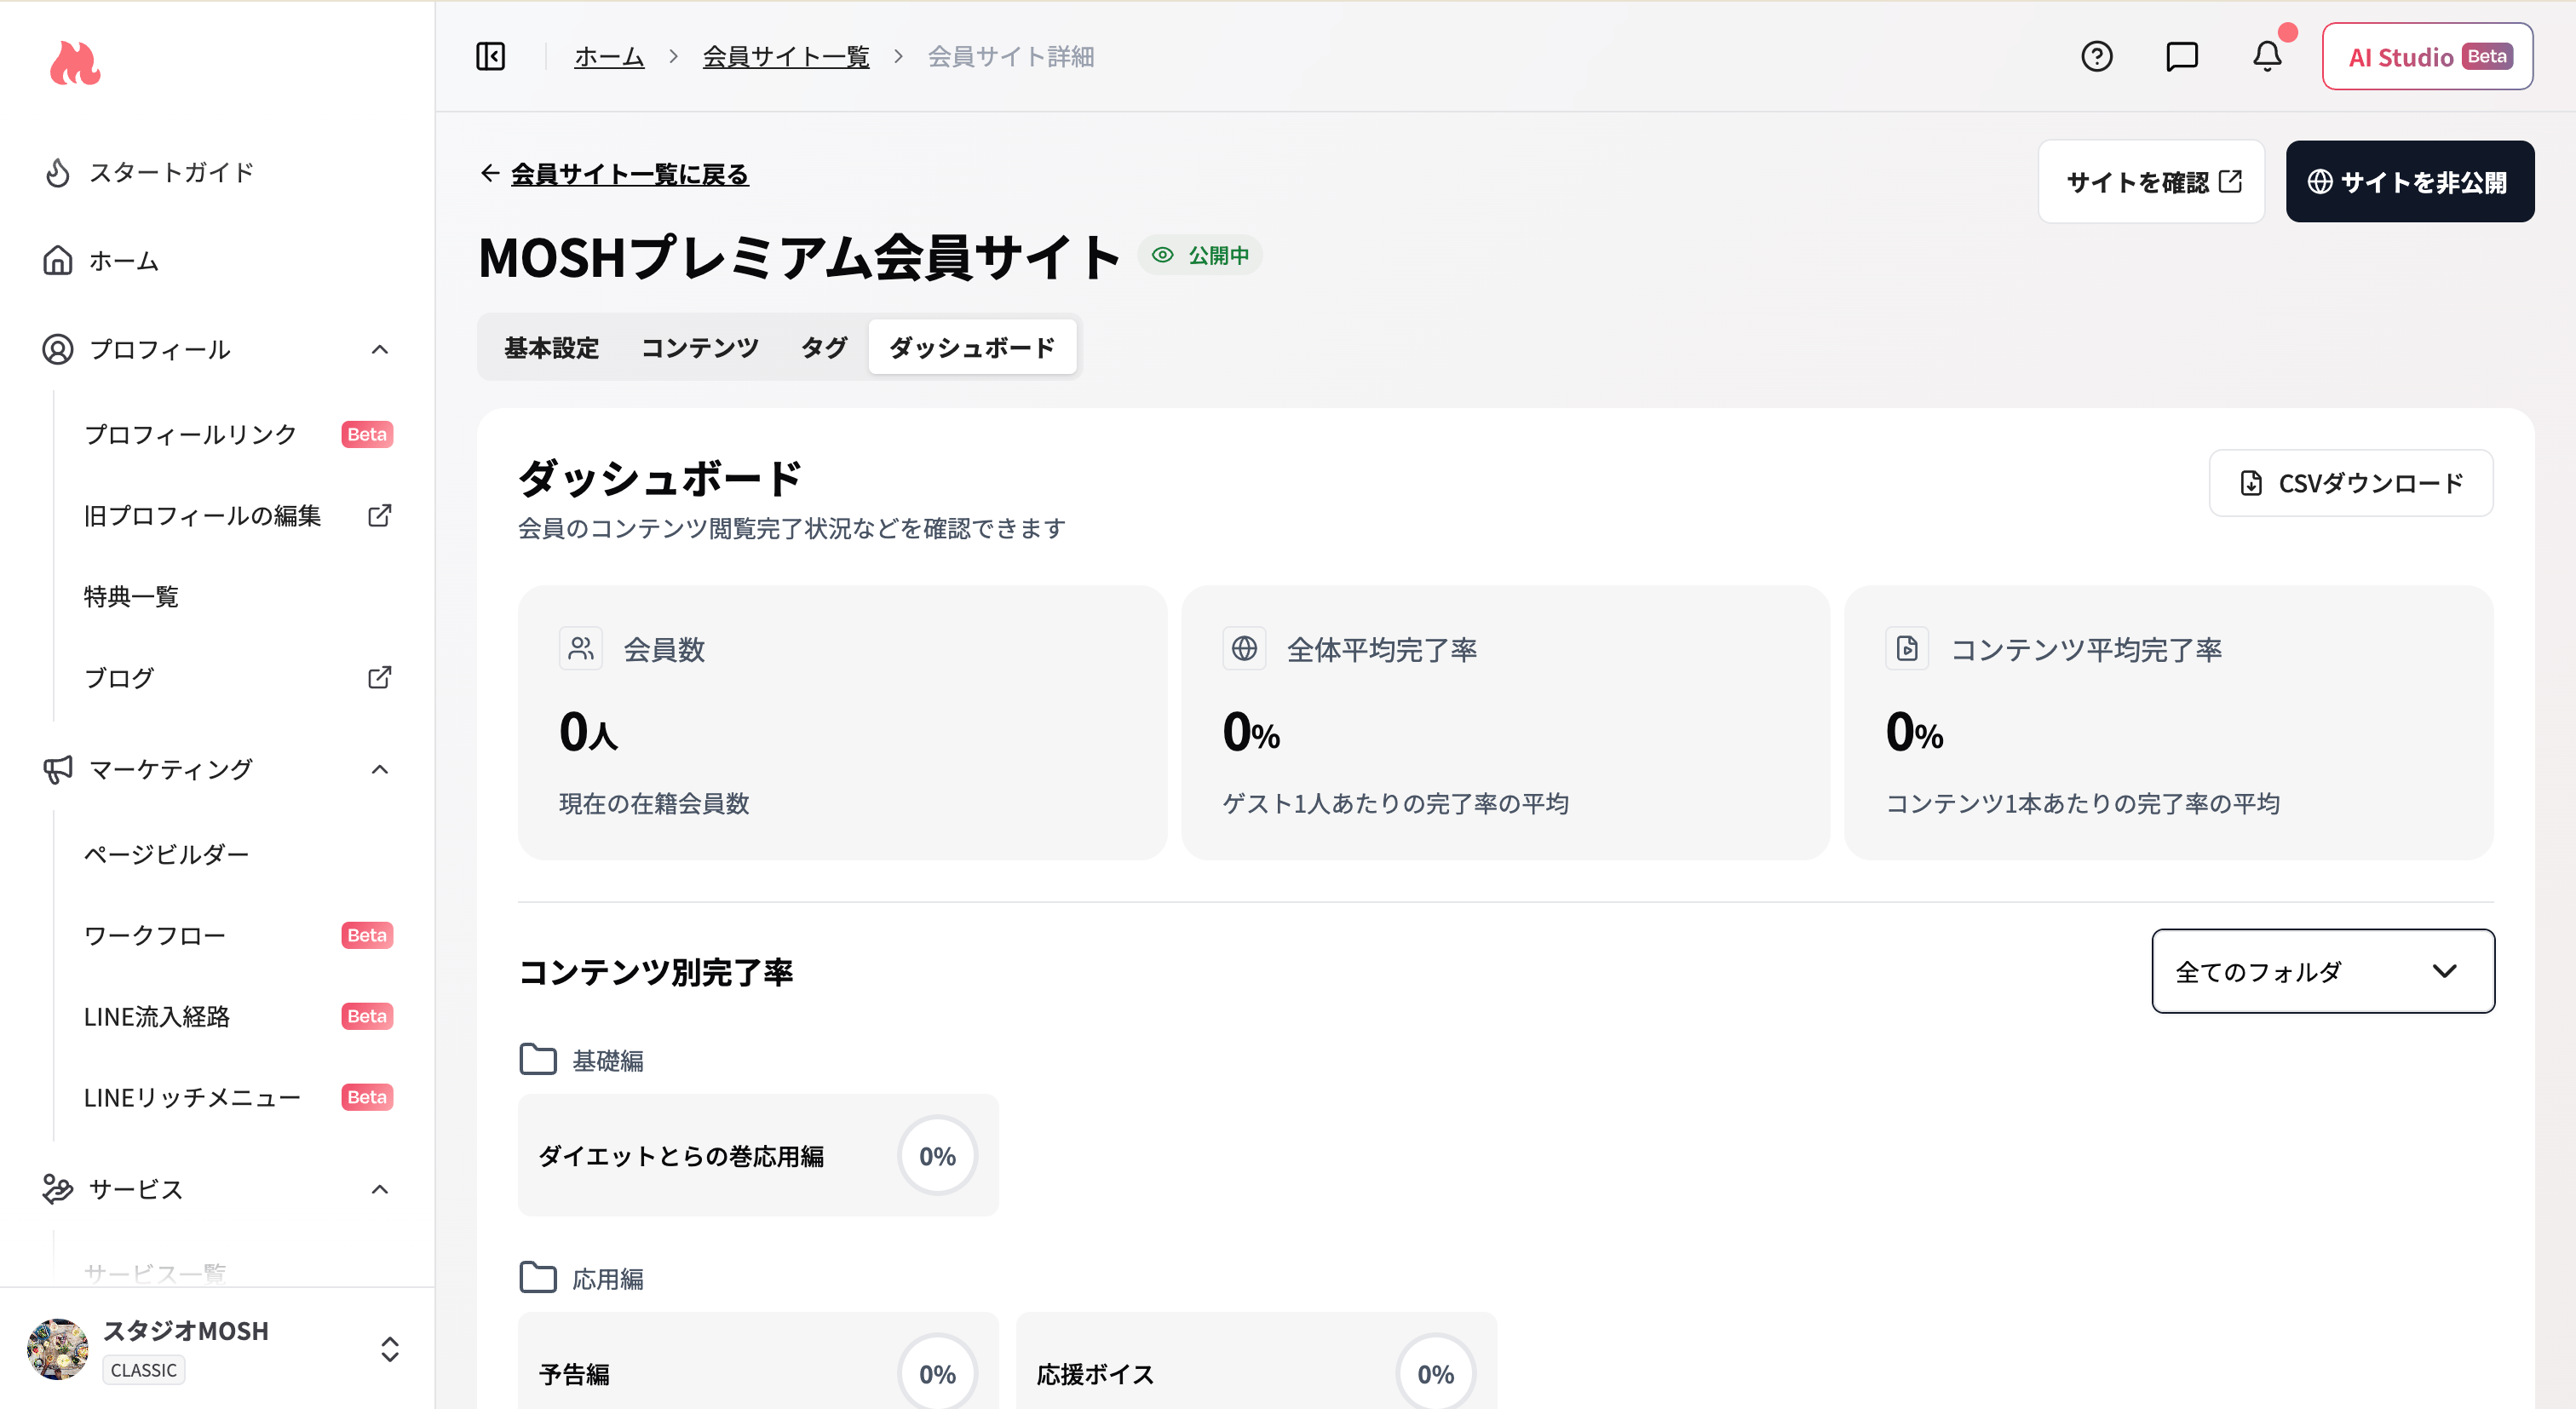
Task: Click the file icon of コンテンツ平均完了率
Action: tap(1907, 649)
